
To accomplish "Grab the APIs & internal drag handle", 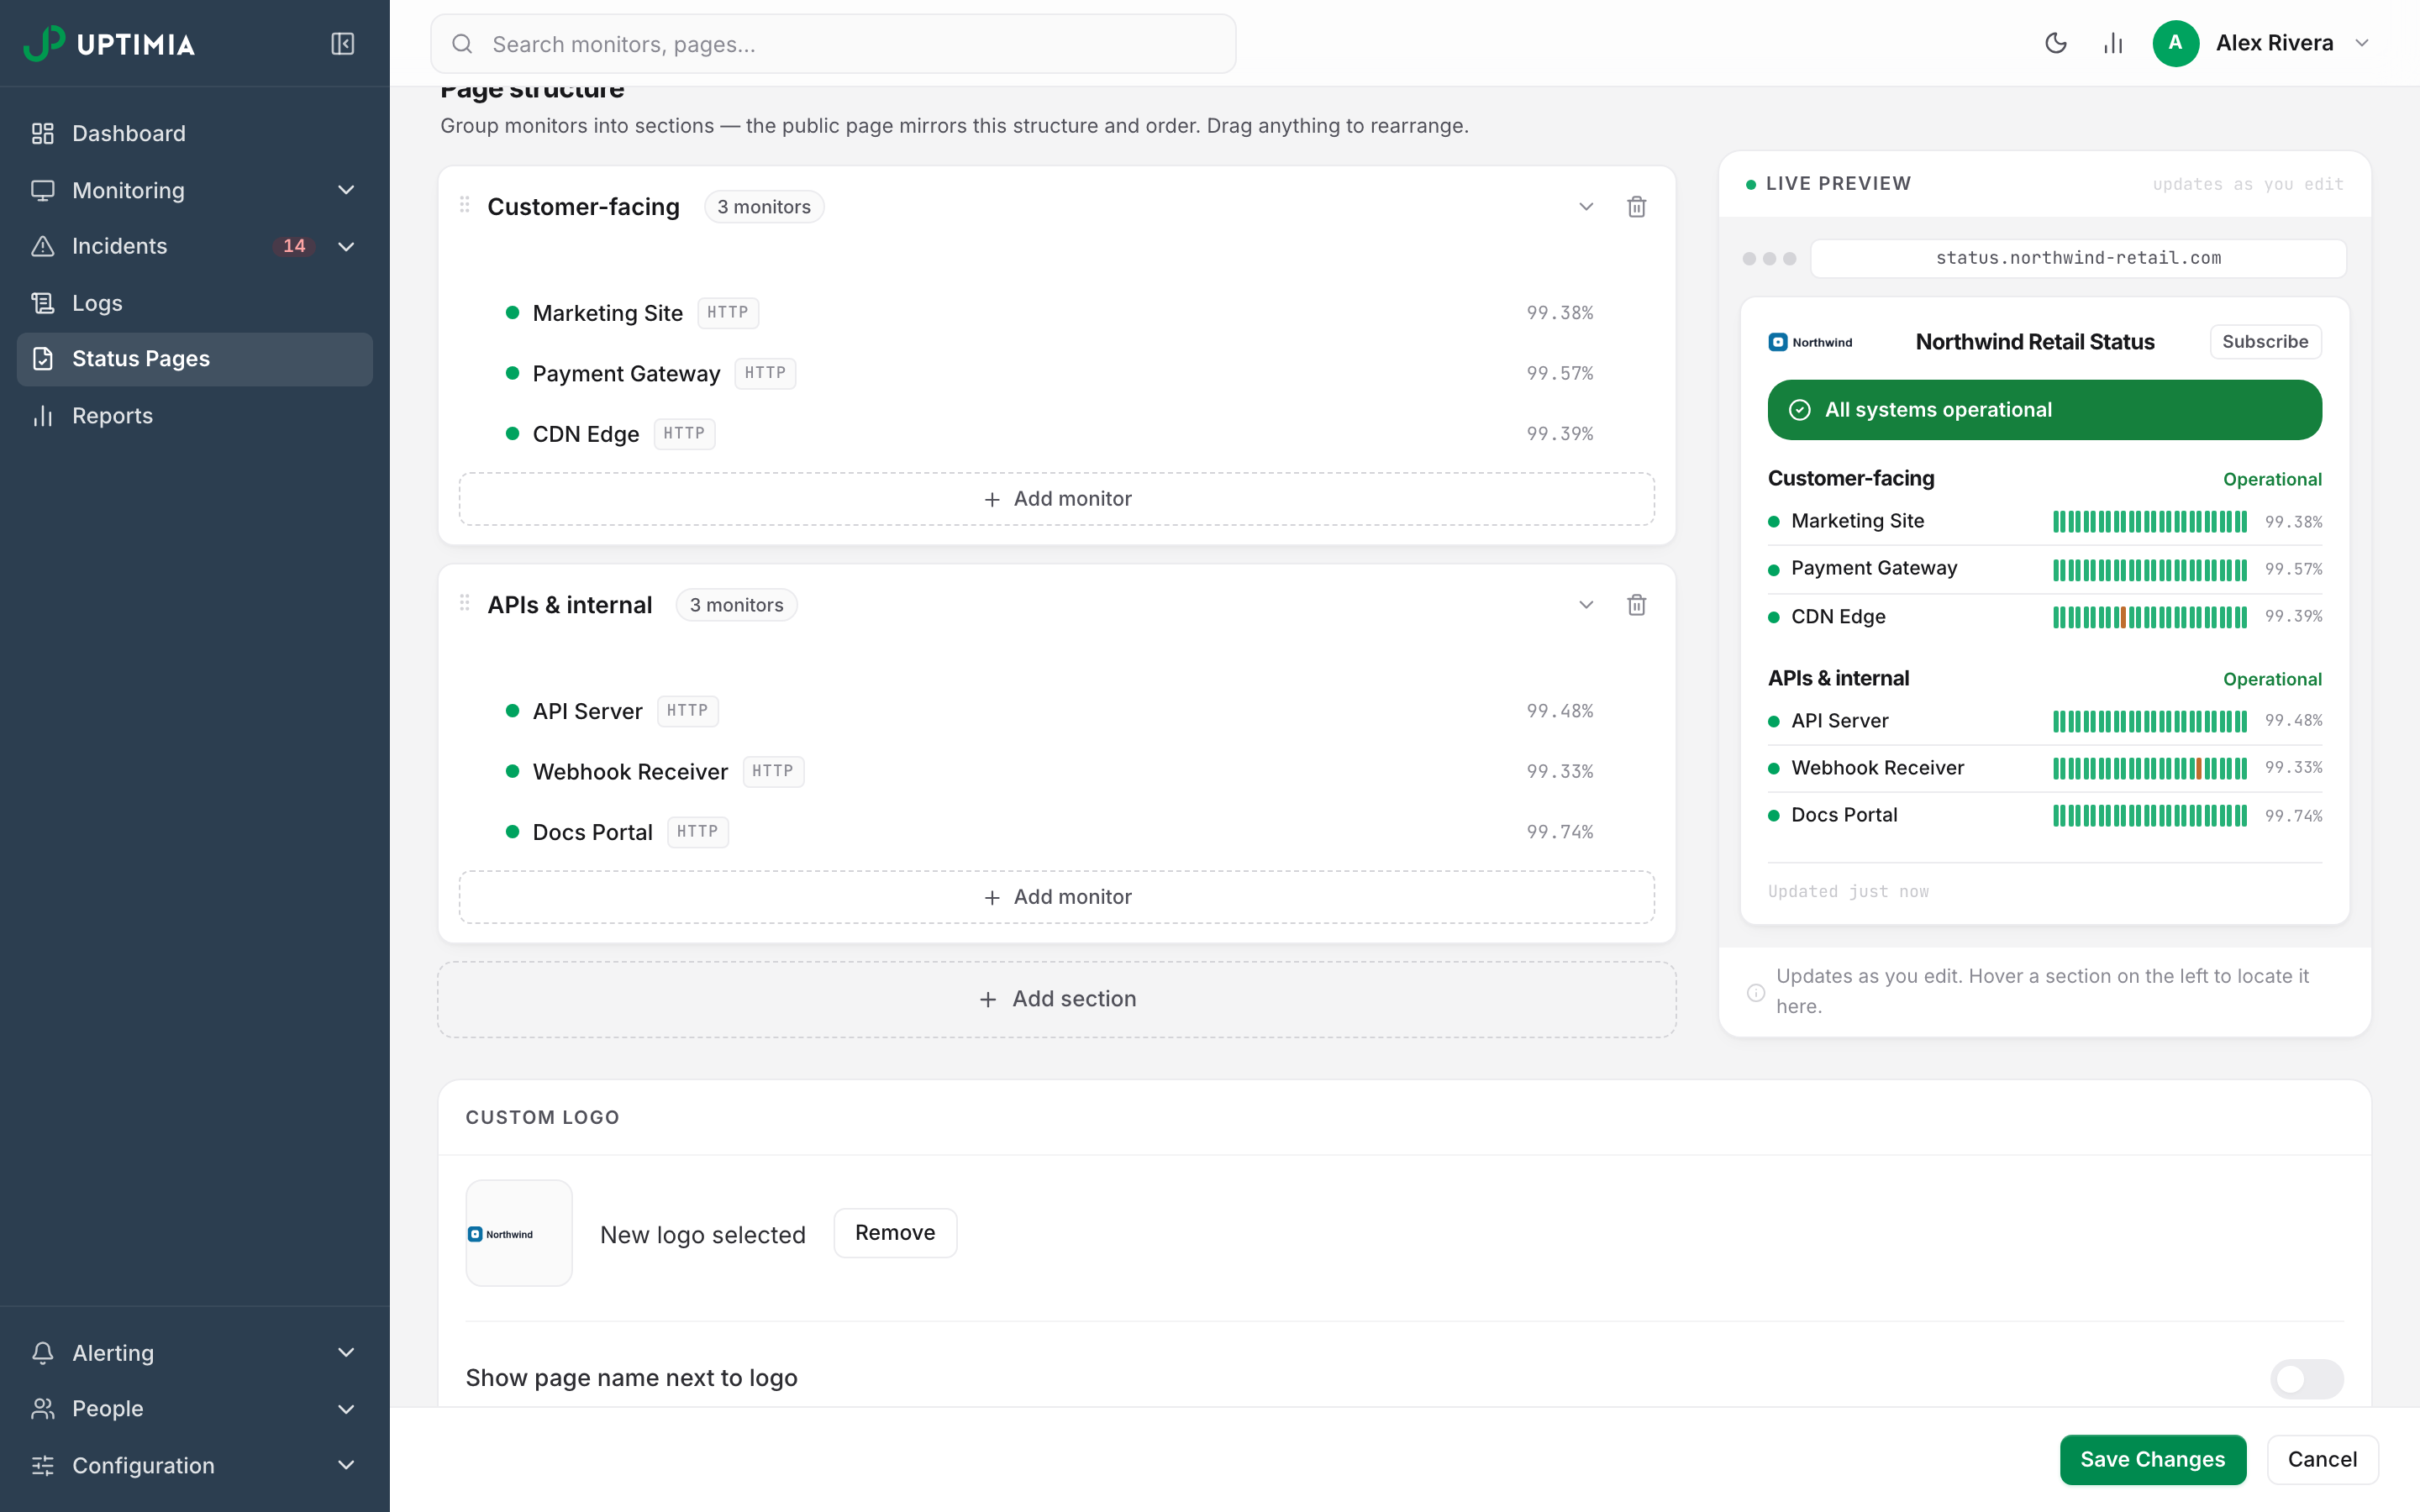I will pos(465,603).
